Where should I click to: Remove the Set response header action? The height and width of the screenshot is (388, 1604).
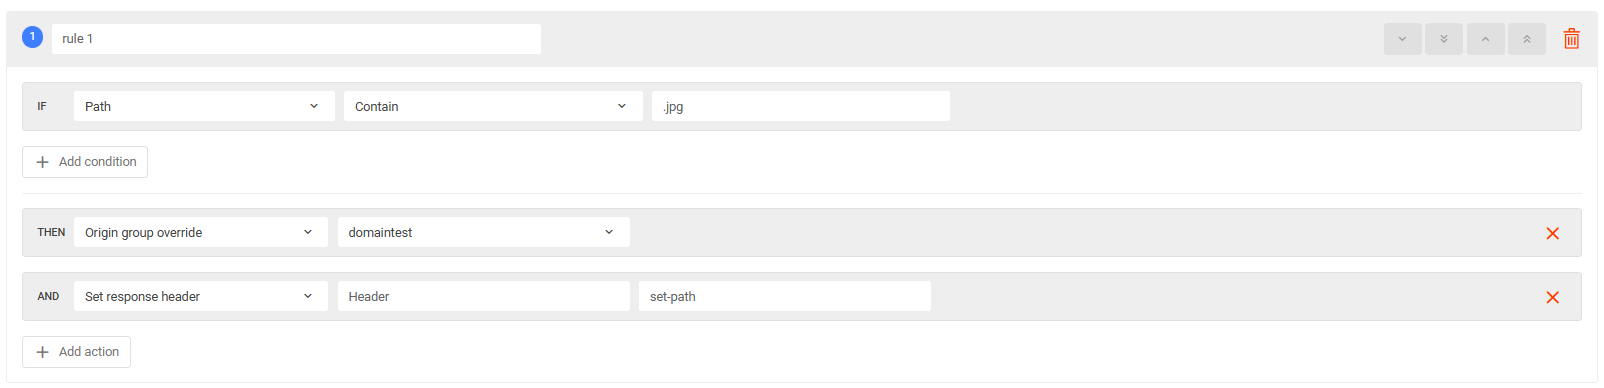click(x=1552, y=297)
